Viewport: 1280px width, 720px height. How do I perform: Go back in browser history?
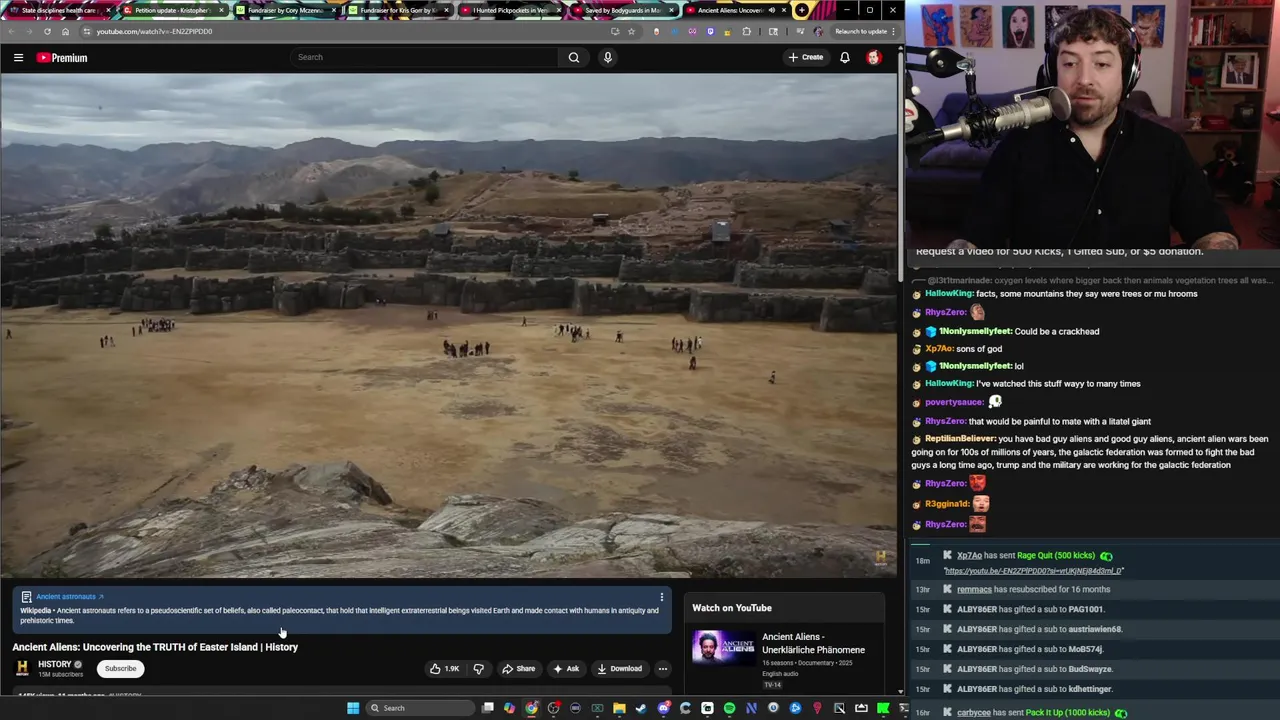pos(11,31)
